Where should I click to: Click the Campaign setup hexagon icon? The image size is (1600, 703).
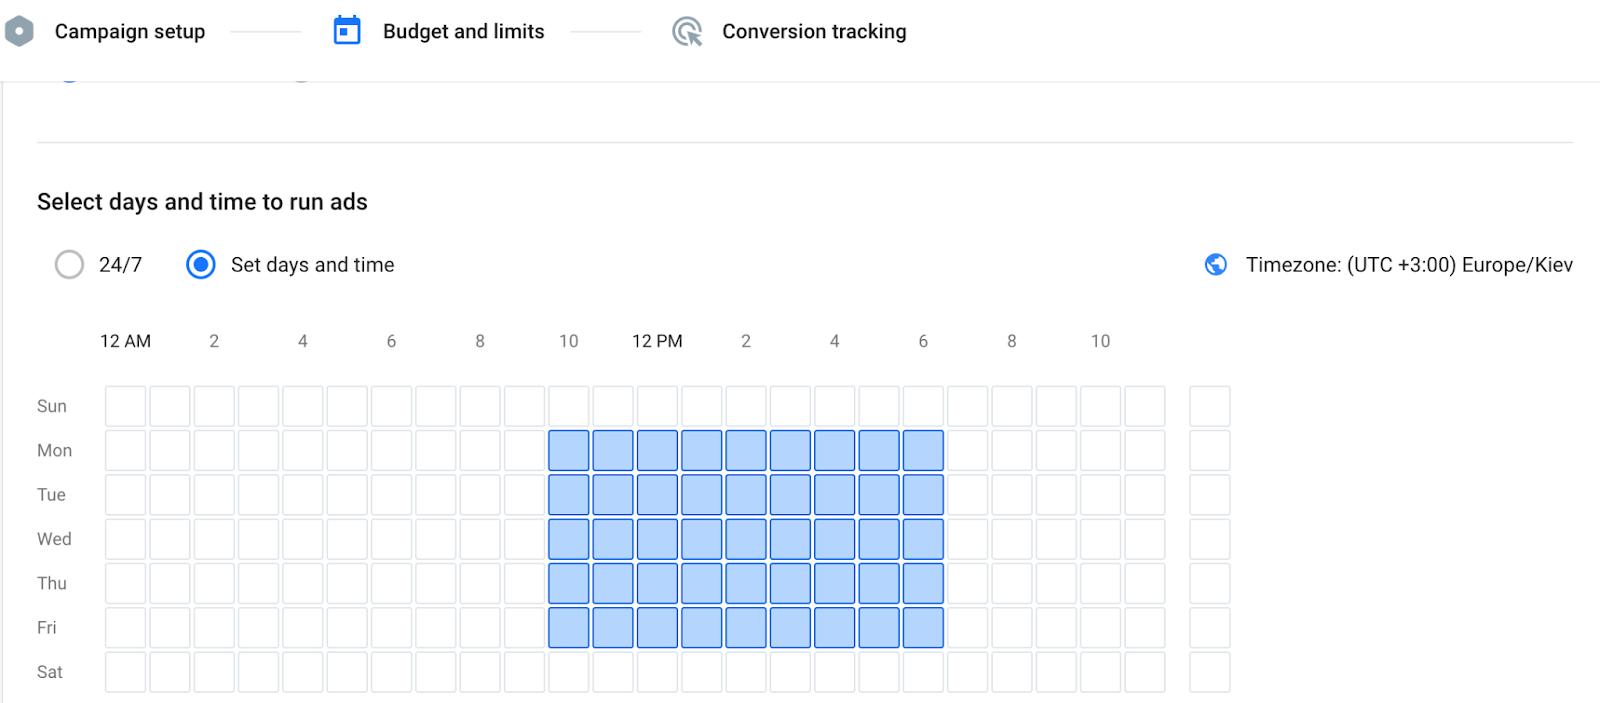(19, 31)
